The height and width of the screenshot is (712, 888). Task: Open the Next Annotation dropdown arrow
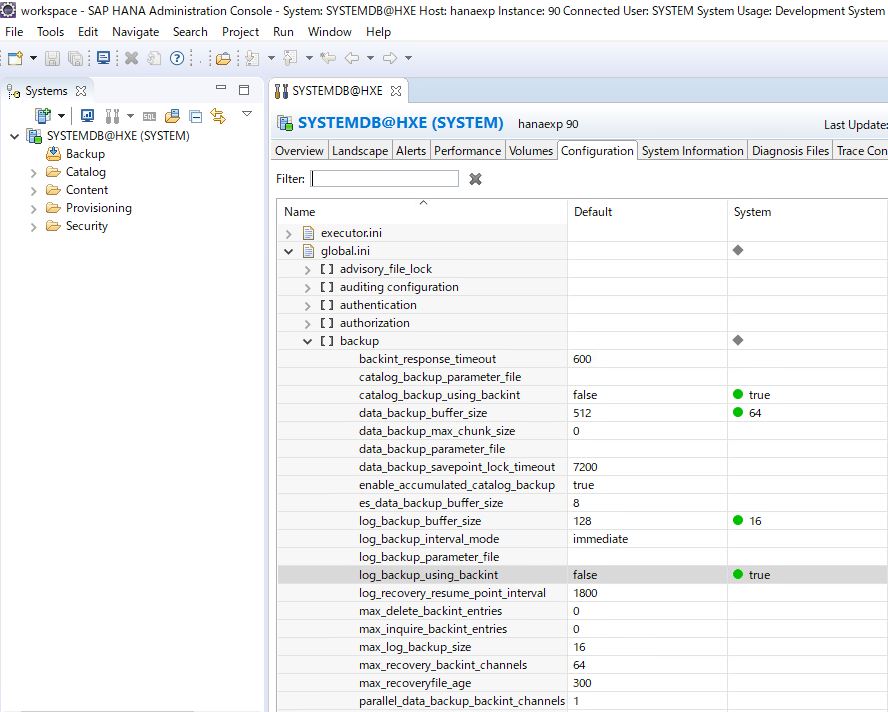pos(271,58)
